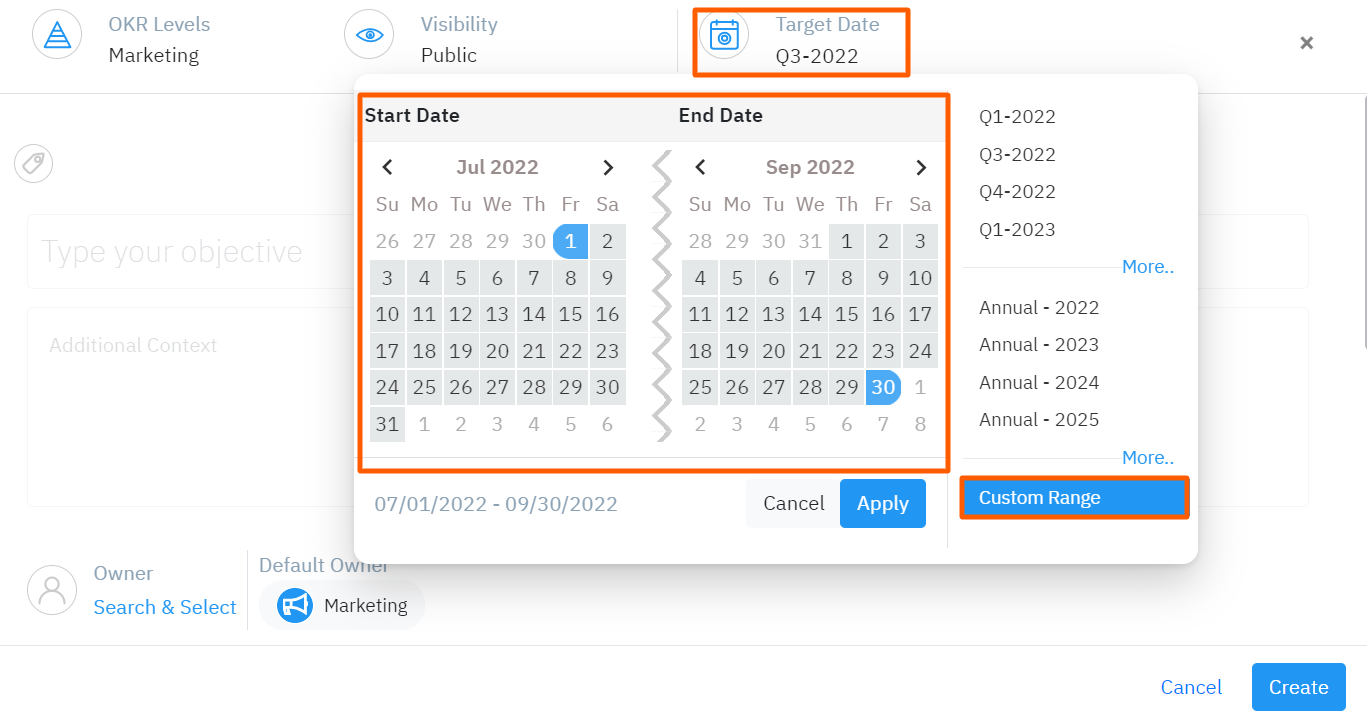Choose Annual - 2023 preset

pyautogui.click(x=1039, y=345)
